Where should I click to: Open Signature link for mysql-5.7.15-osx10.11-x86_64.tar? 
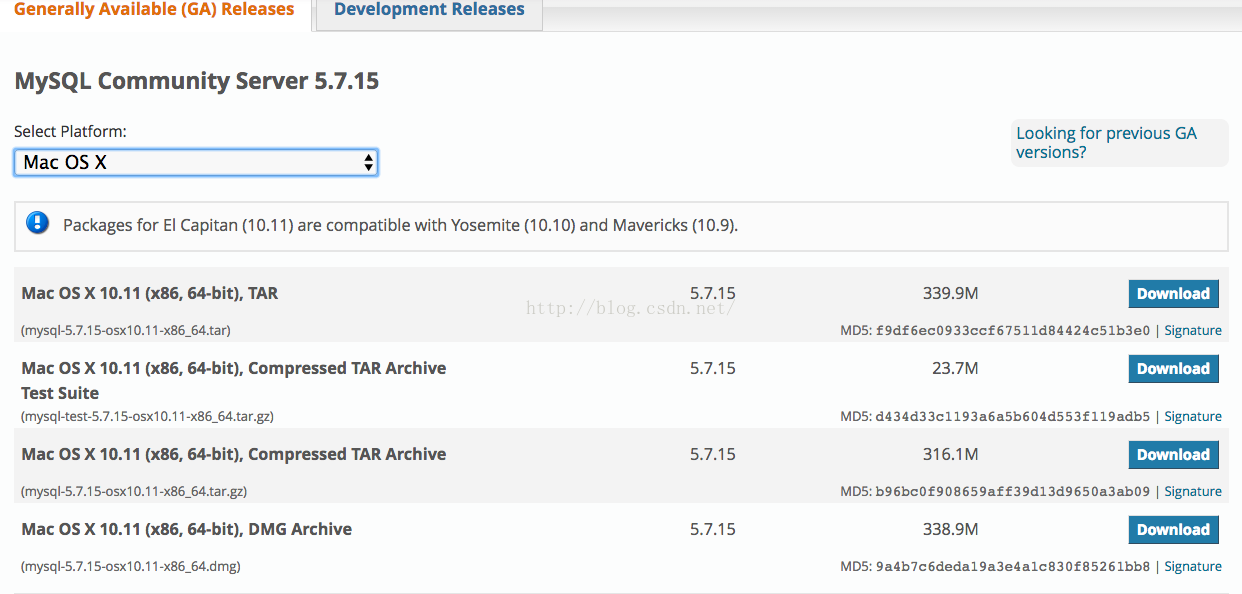[1193, 330]
